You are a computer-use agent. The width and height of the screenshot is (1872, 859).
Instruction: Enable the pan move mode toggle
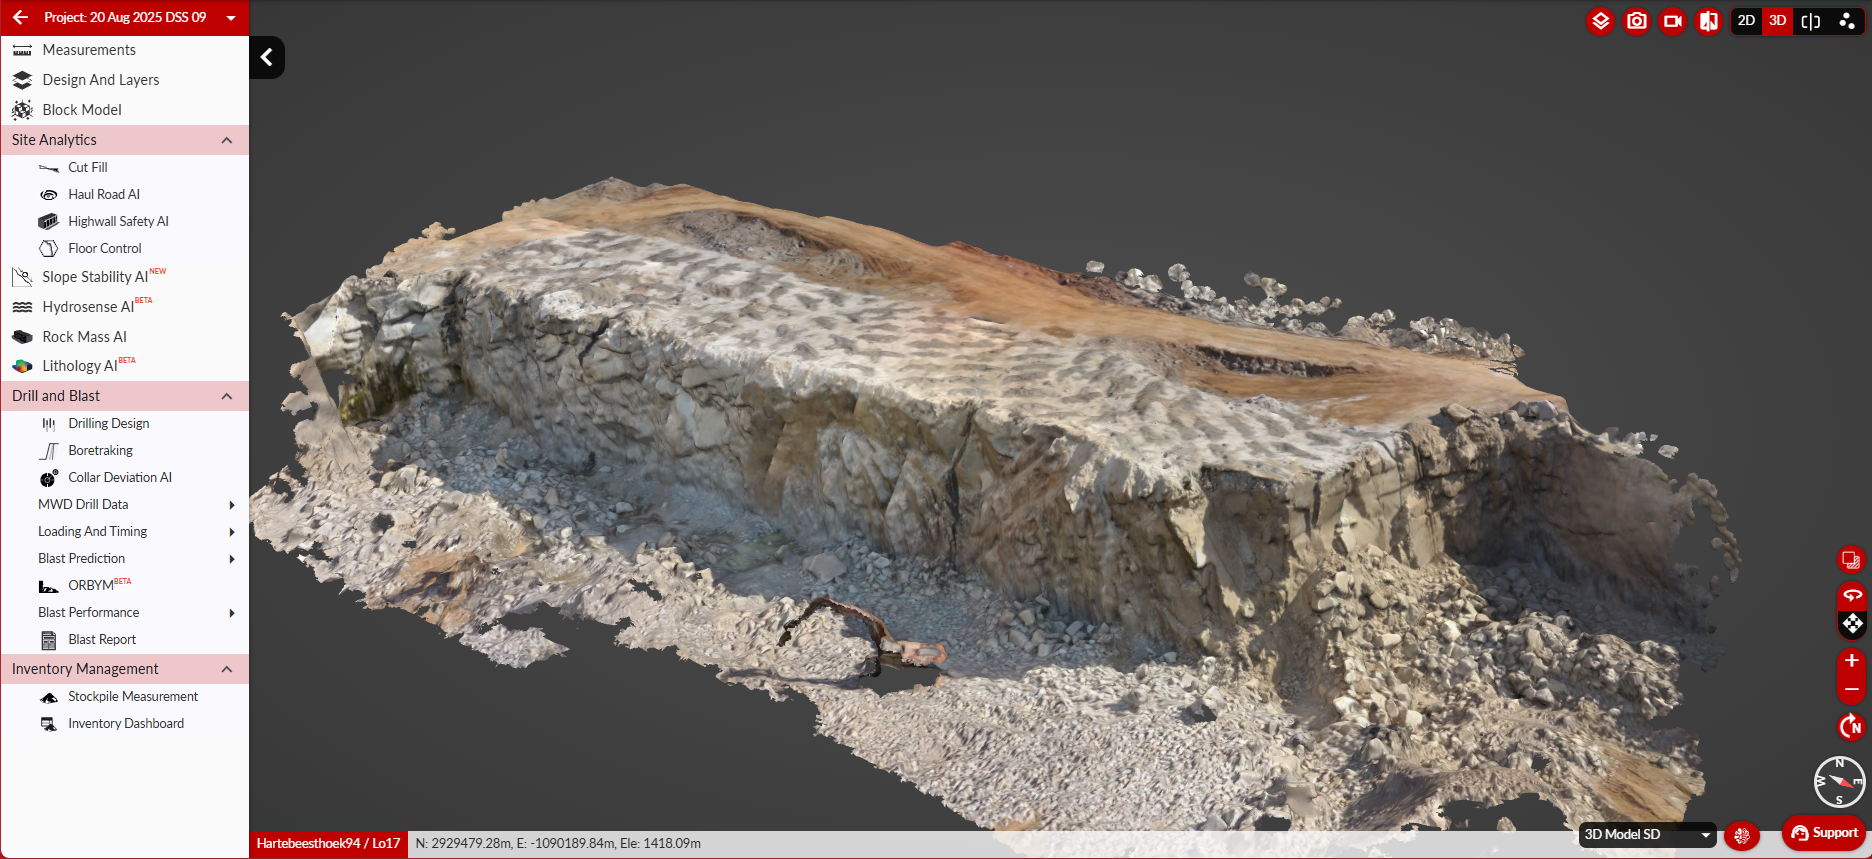tap(1852, 624)
